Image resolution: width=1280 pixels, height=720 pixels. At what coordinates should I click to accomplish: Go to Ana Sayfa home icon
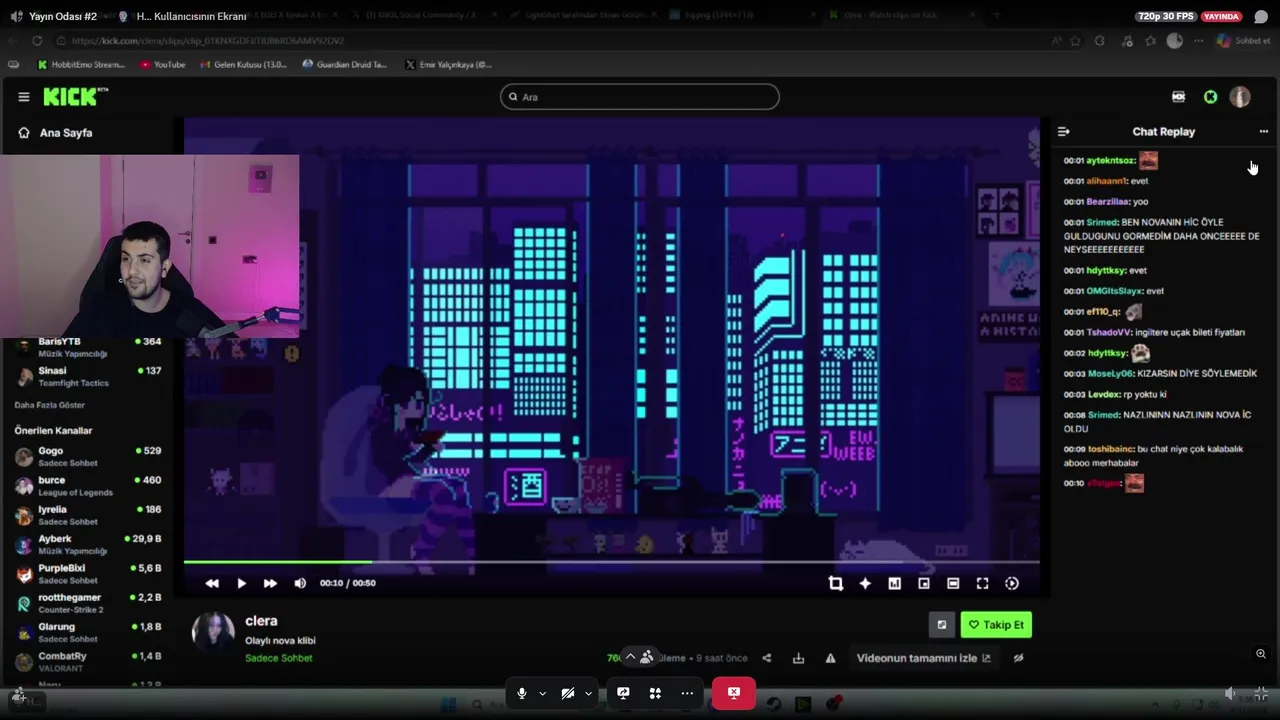tap(24, 132)
